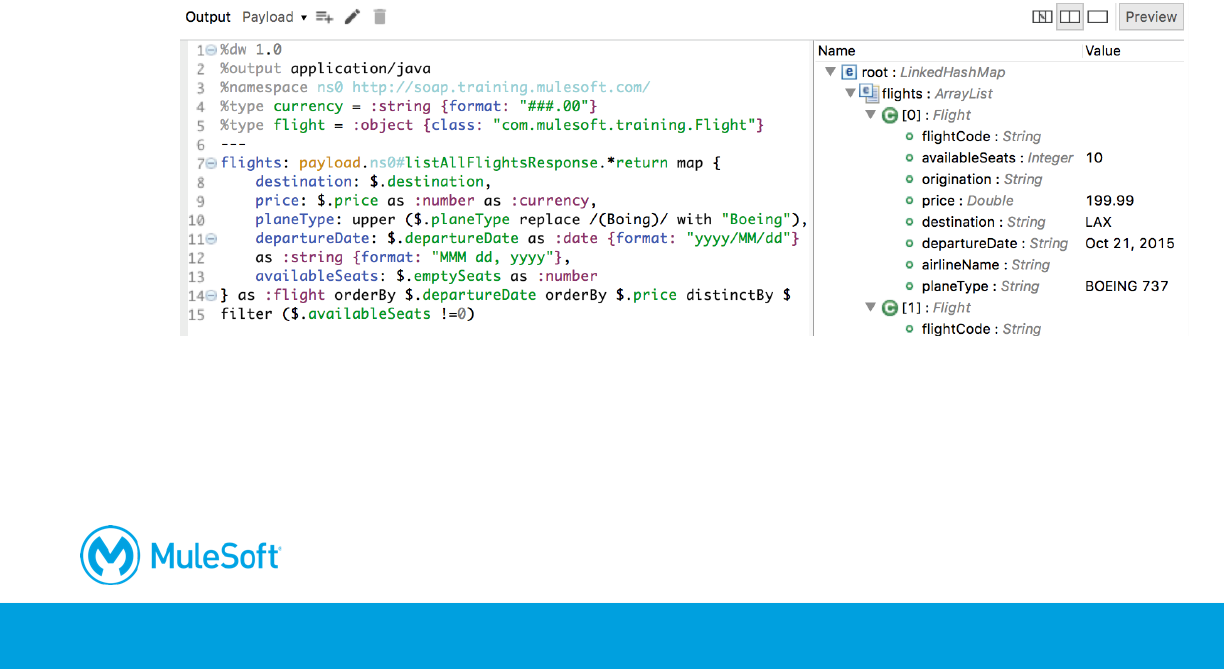Click listAllFlightsResponse in line 7

click(x=501, y=163)
